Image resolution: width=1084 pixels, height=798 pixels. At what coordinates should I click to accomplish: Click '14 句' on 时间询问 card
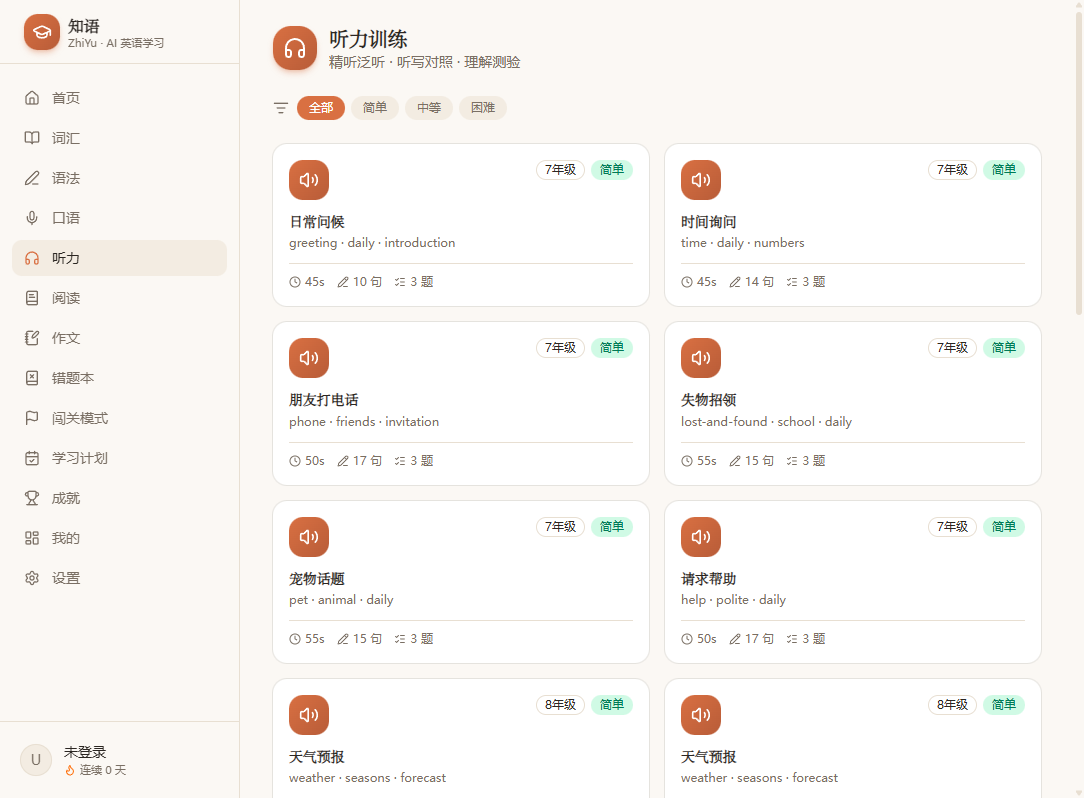(x=759, y=282)
